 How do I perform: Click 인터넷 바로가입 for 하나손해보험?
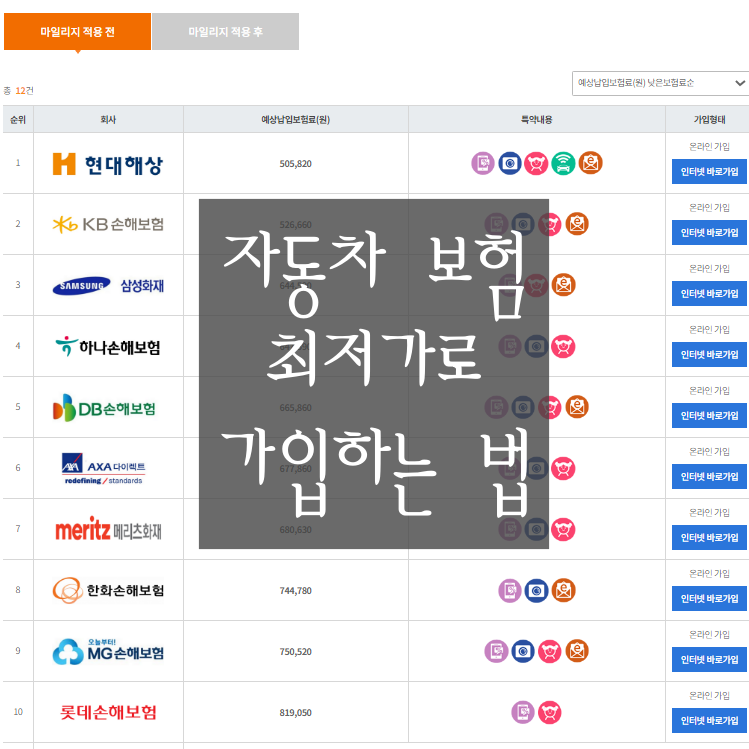click(709, 354)
